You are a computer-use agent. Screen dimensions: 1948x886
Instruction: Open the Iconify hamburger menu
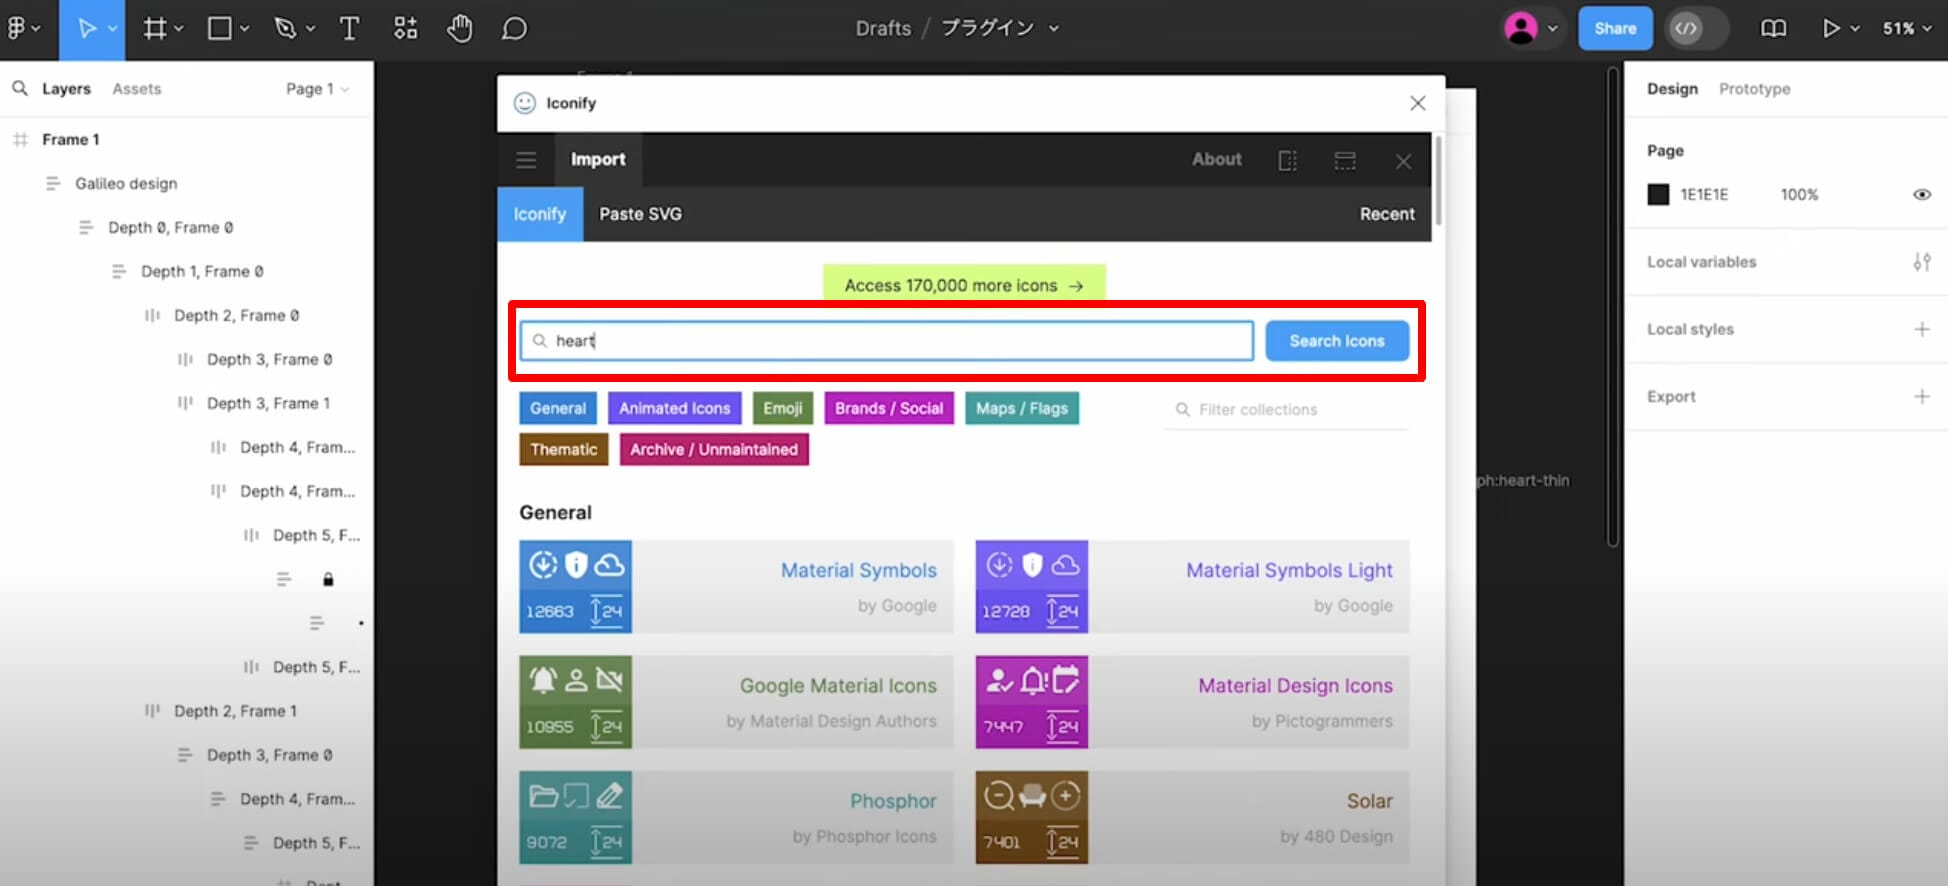coord(526,160)
